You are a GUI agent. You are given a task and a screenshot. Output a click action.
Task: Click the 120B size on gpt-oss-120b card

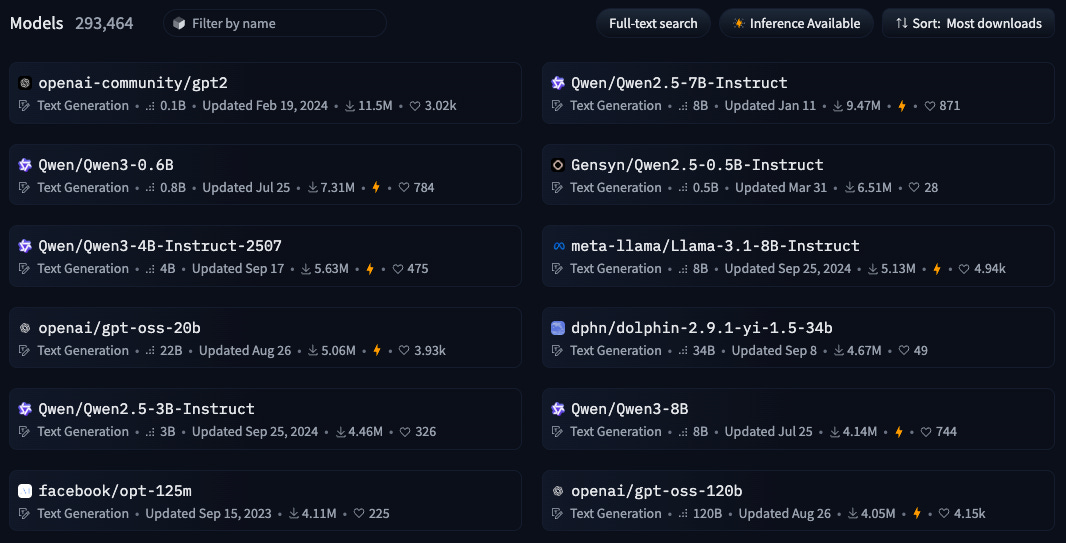pos(707,513)
